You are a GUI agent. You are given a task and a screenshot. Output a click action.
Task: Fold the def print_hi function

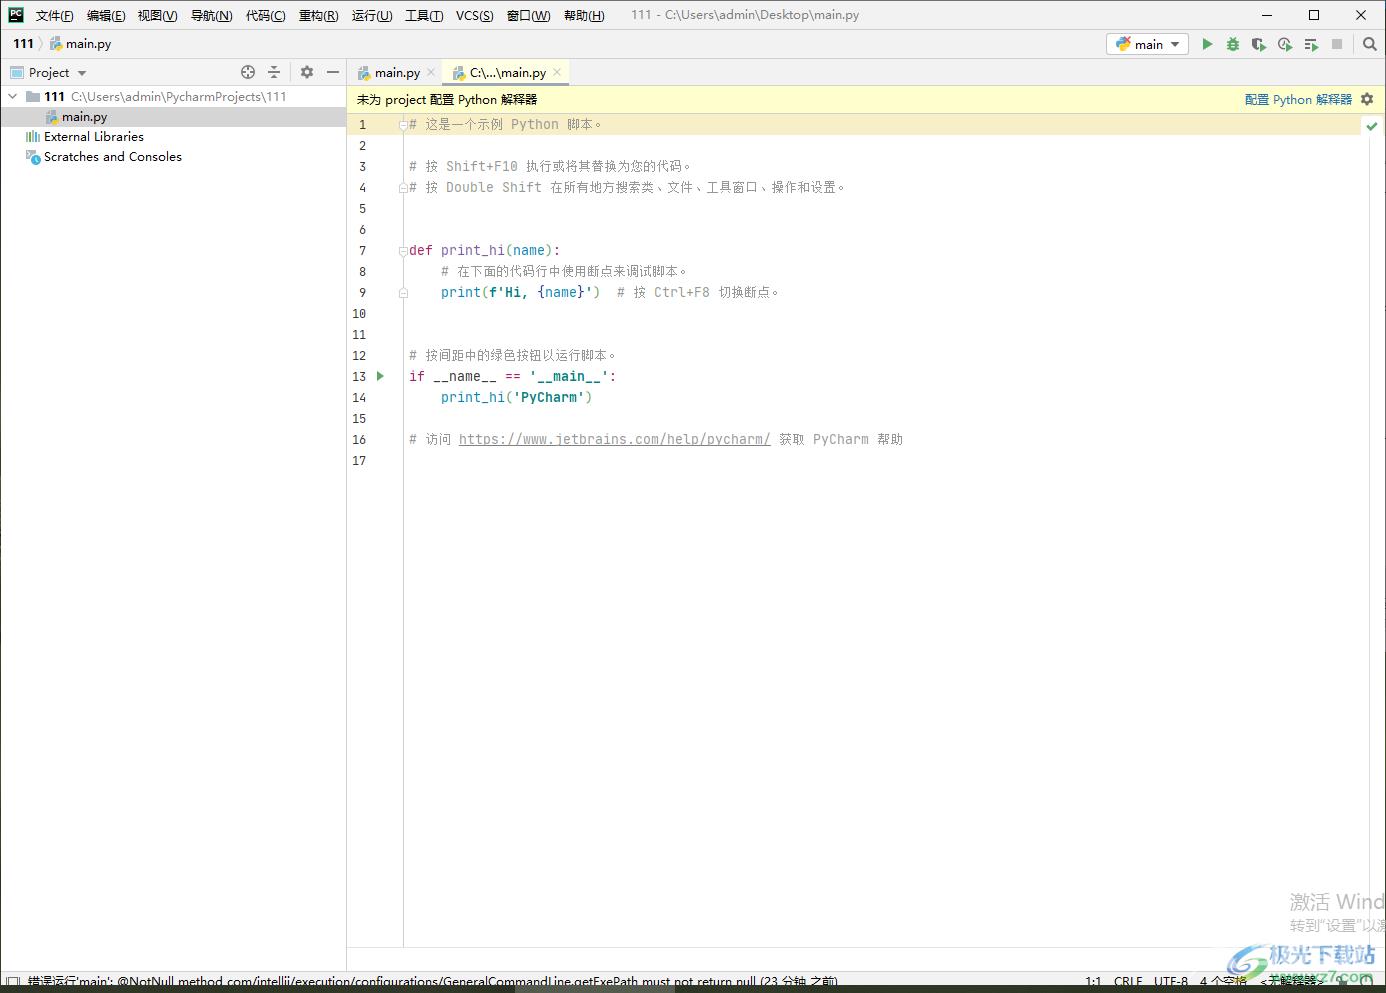coord(403,251)
